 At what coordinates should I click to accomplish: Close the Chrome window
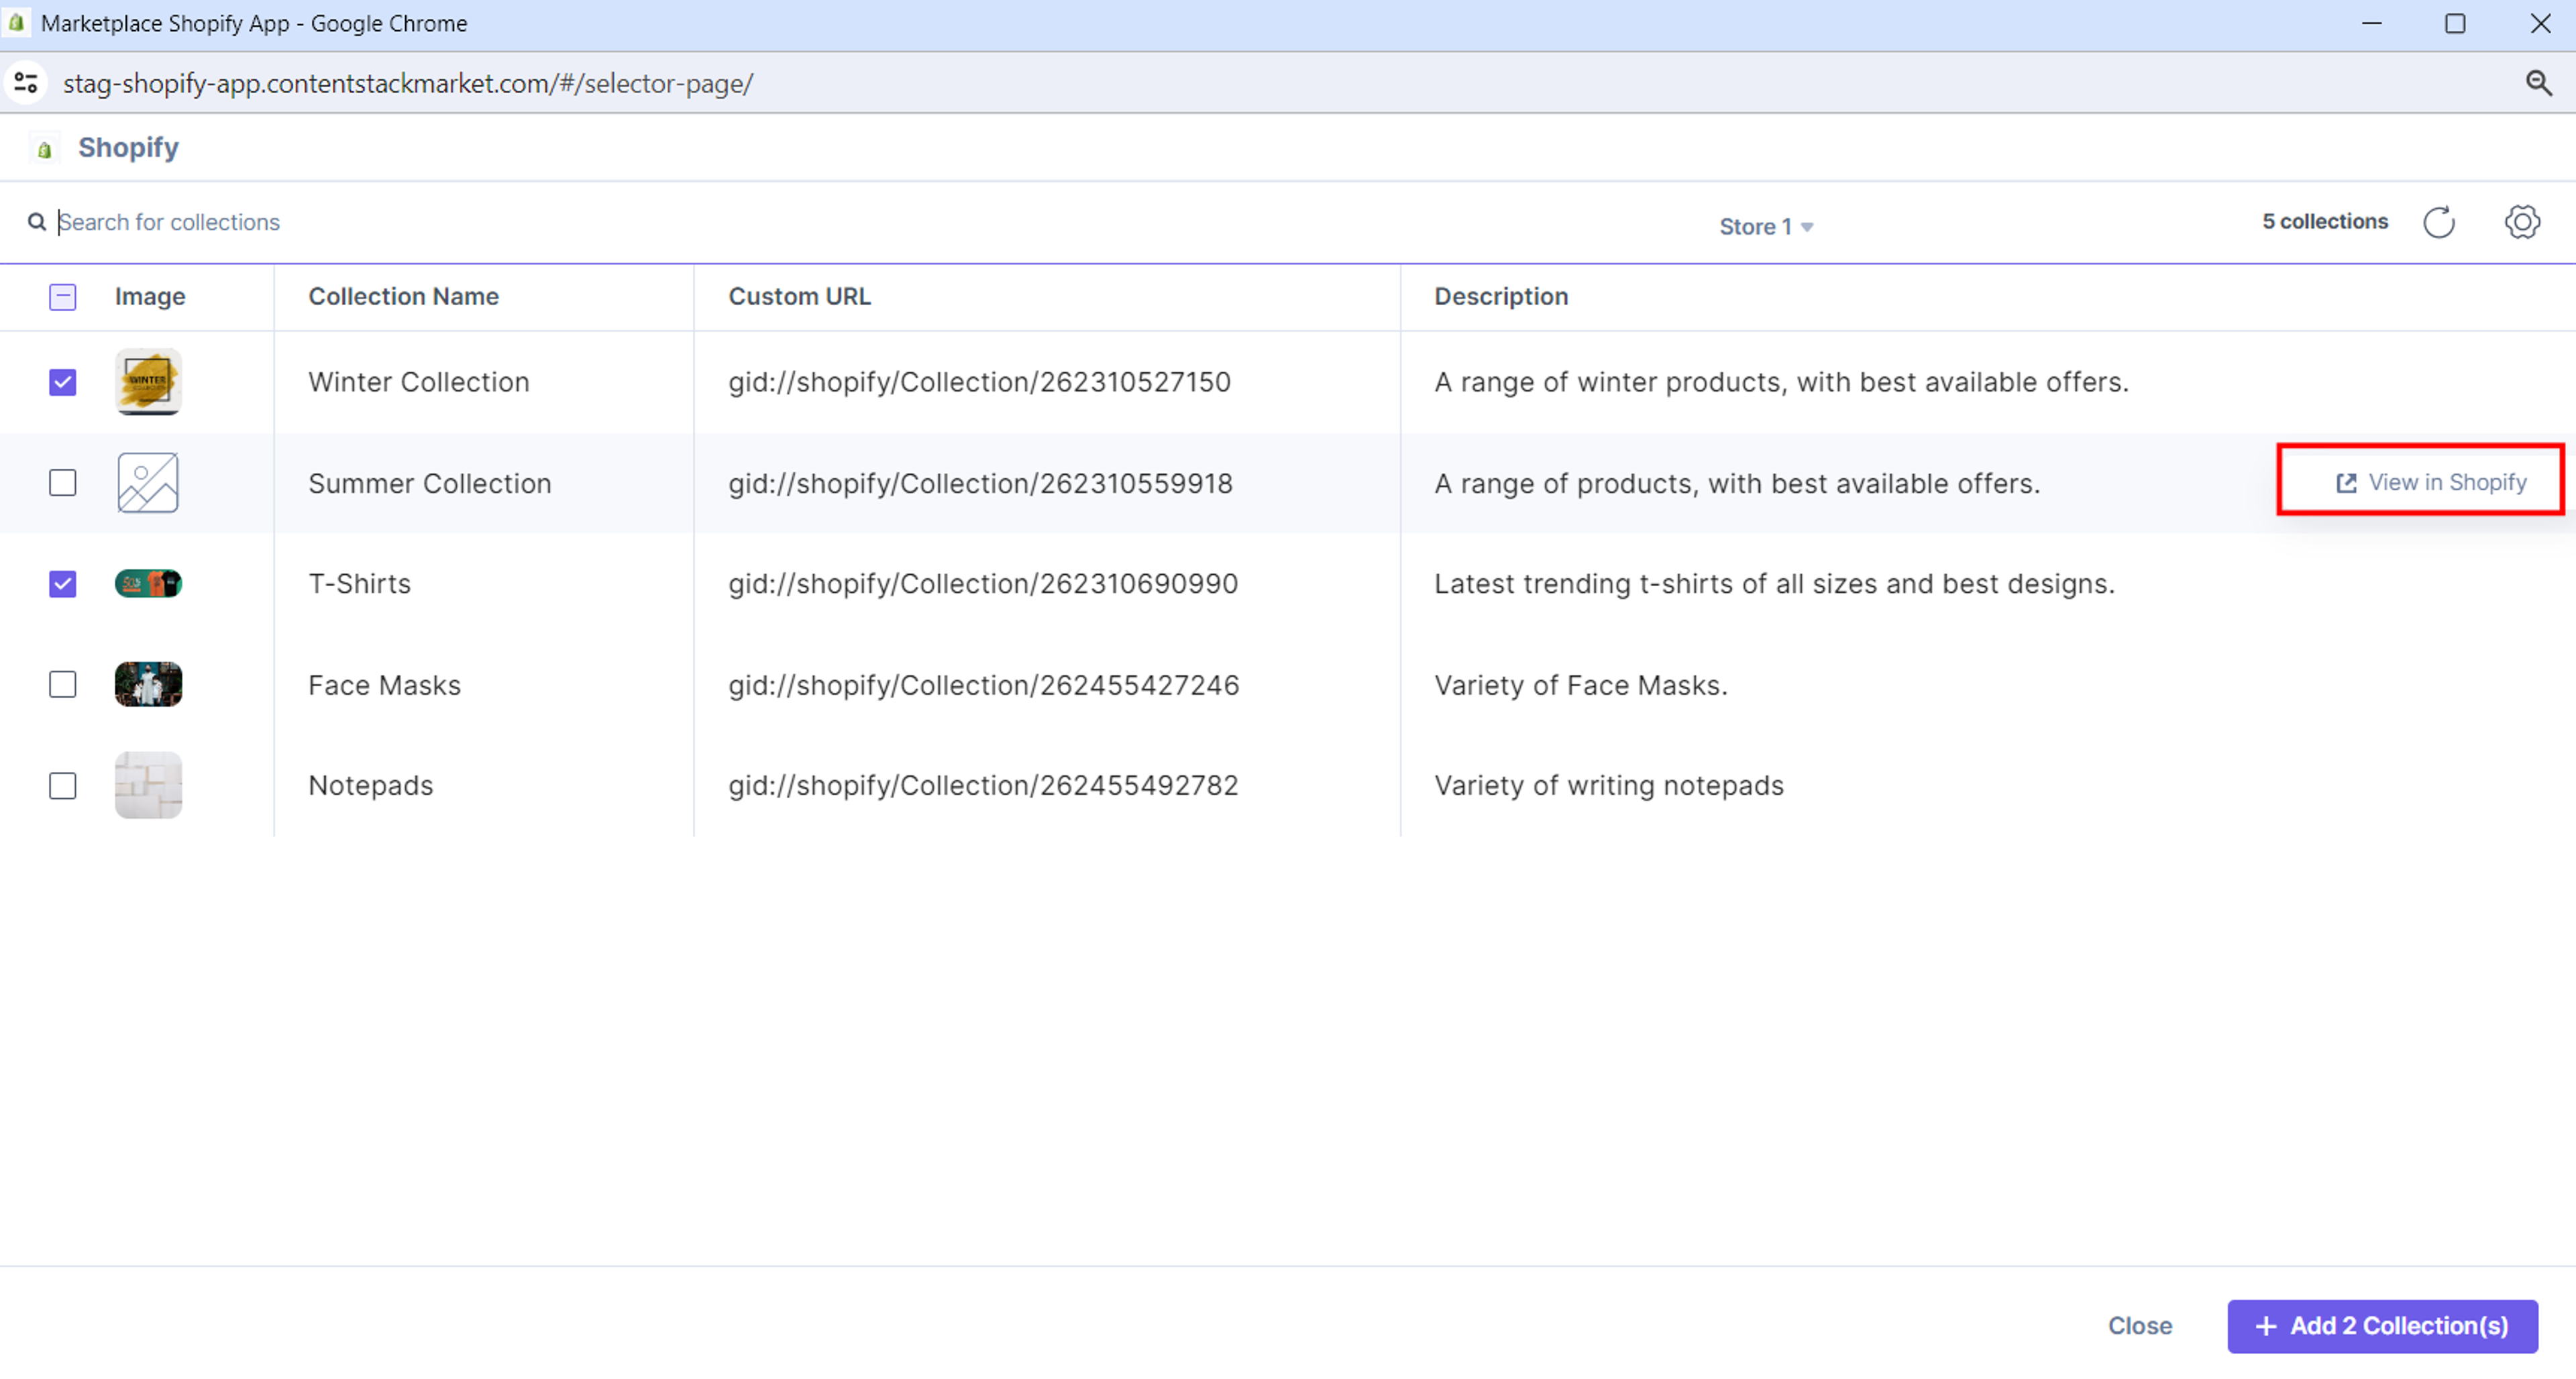point(2540,23)
